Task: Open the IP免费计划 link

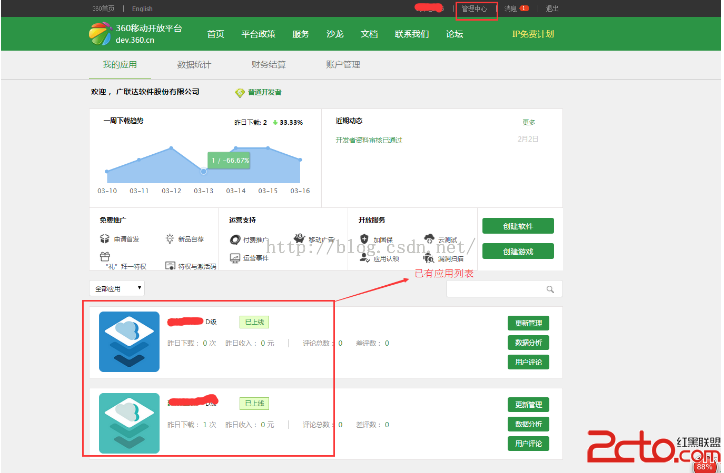Action: pyautogui.click(x=533, y=34)
